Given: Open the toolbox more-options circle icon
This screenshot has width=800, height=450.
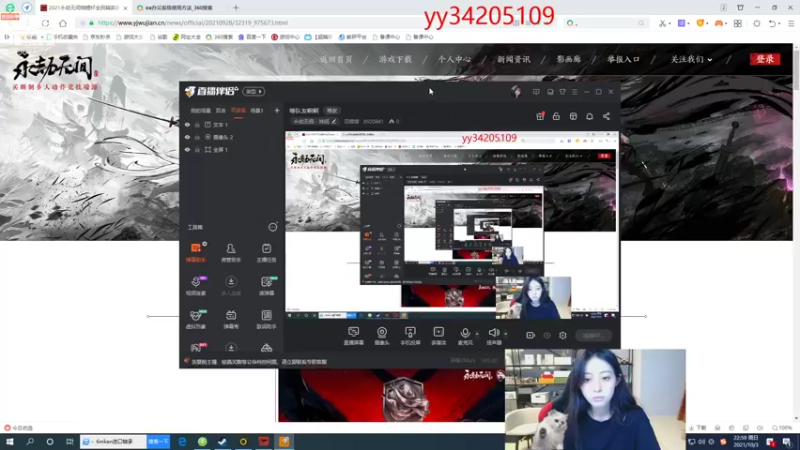Looking at the screenshot, I should pos(273,227).
